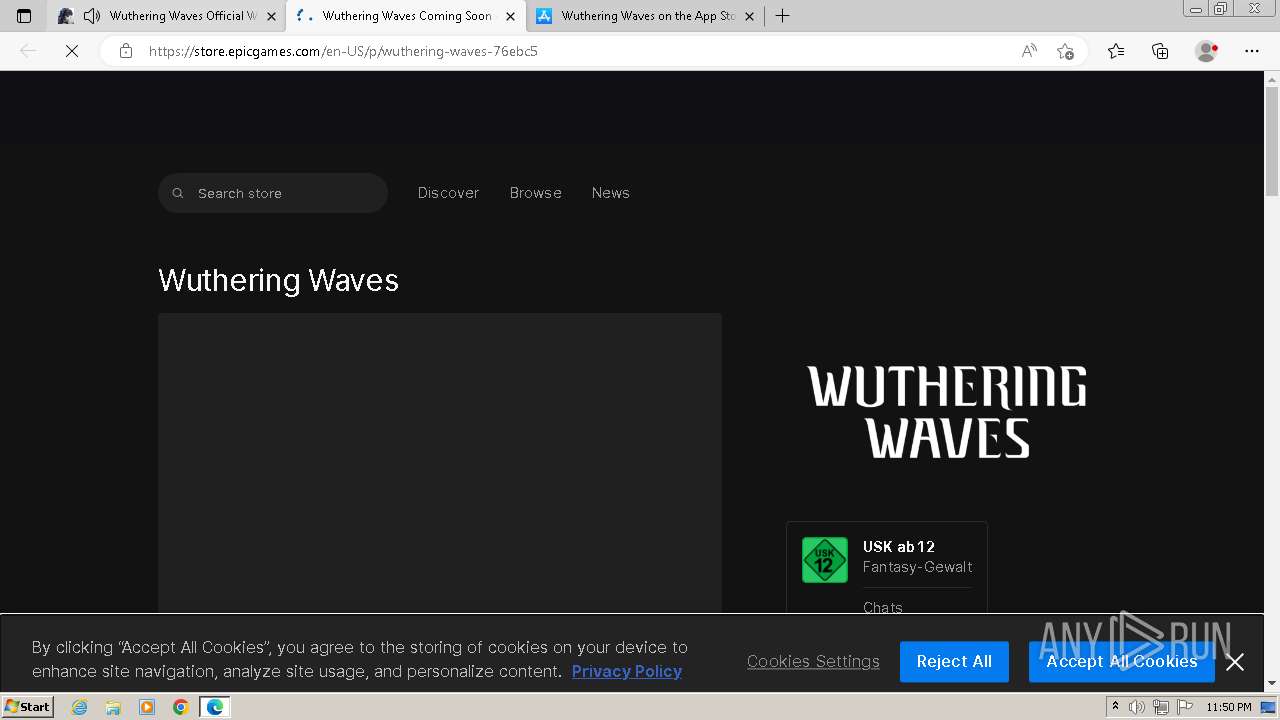Mute the Wuthering Waves Official tab audio
Viewport: 1280px width, 720px height.
click(92, 16)
